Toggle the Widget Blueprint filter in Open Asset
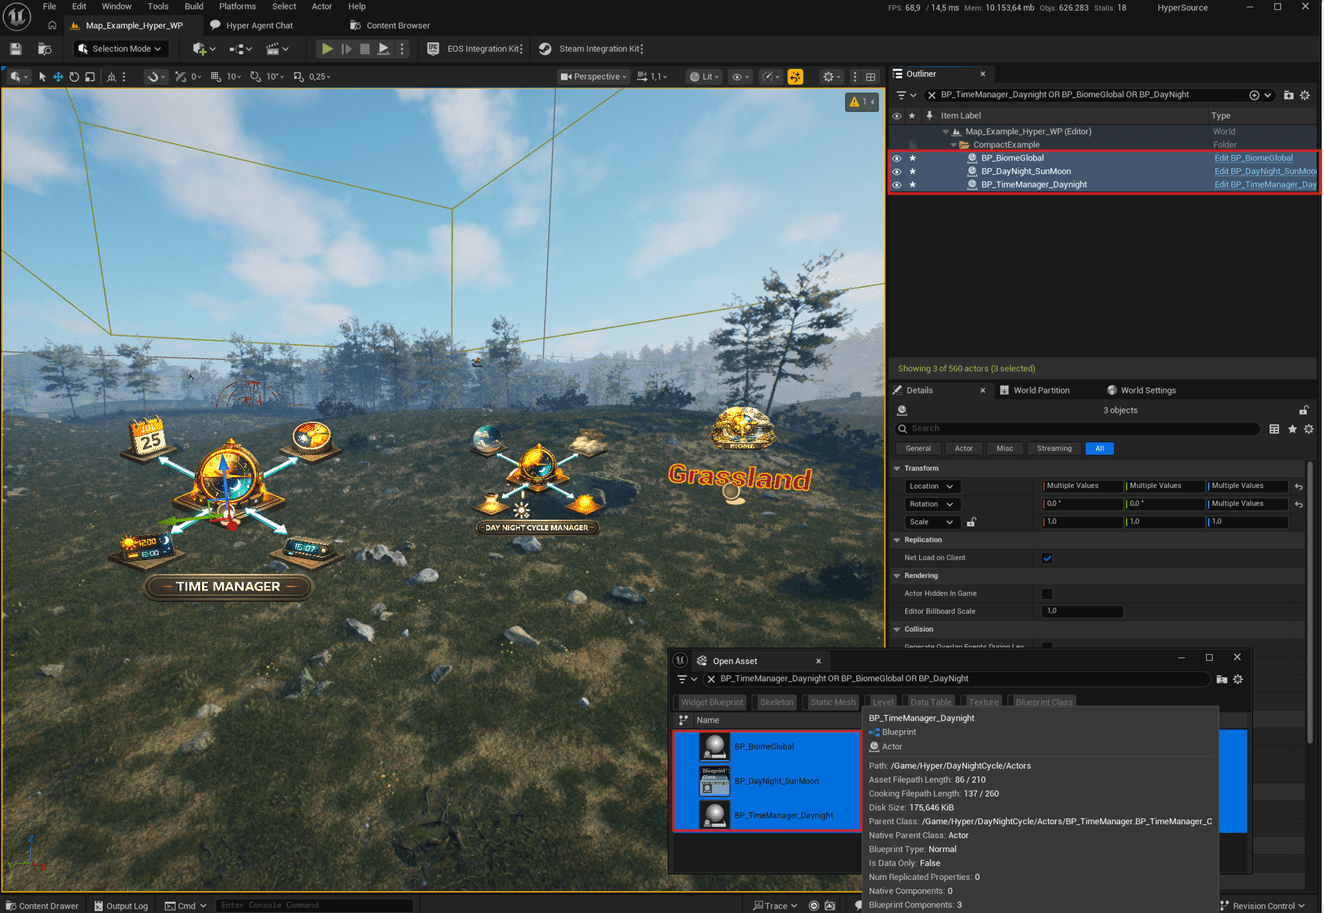 pyautogui.click(x=712, y=702)
